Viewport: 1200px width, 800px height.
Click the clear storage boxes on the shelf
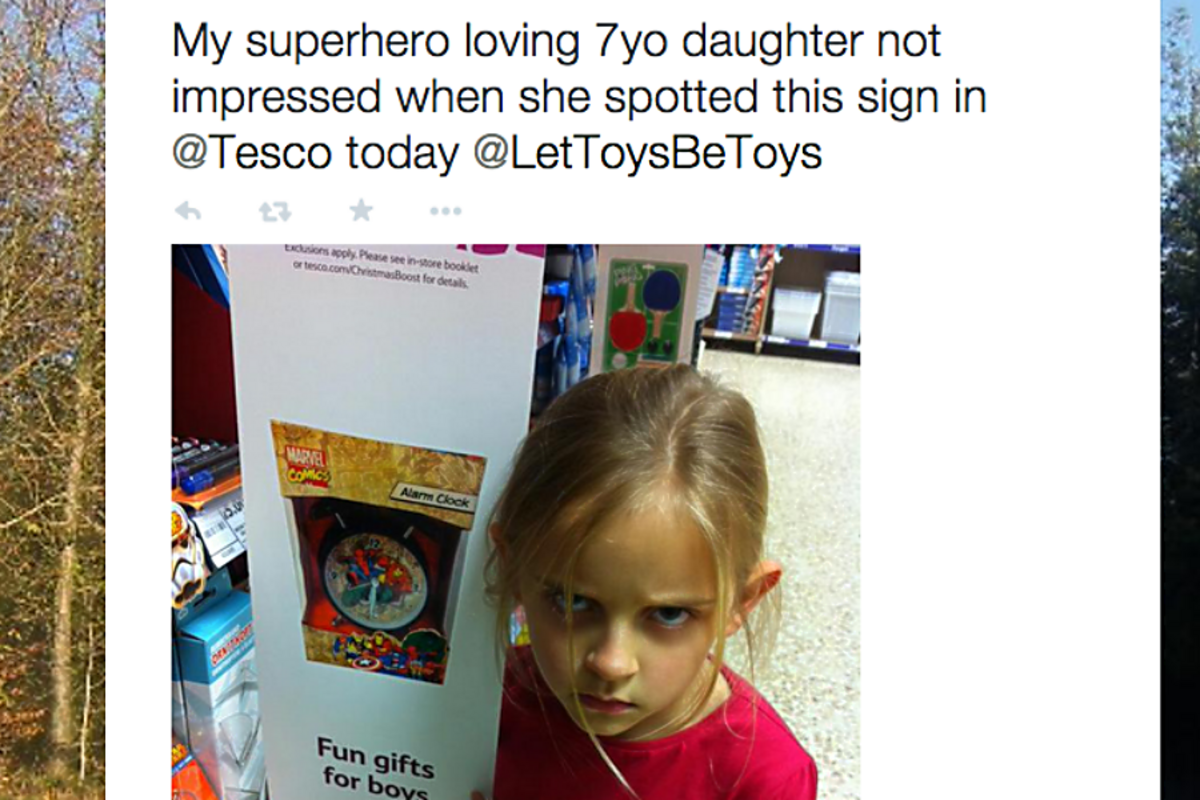pyautogui.click(x=816, y=308)
